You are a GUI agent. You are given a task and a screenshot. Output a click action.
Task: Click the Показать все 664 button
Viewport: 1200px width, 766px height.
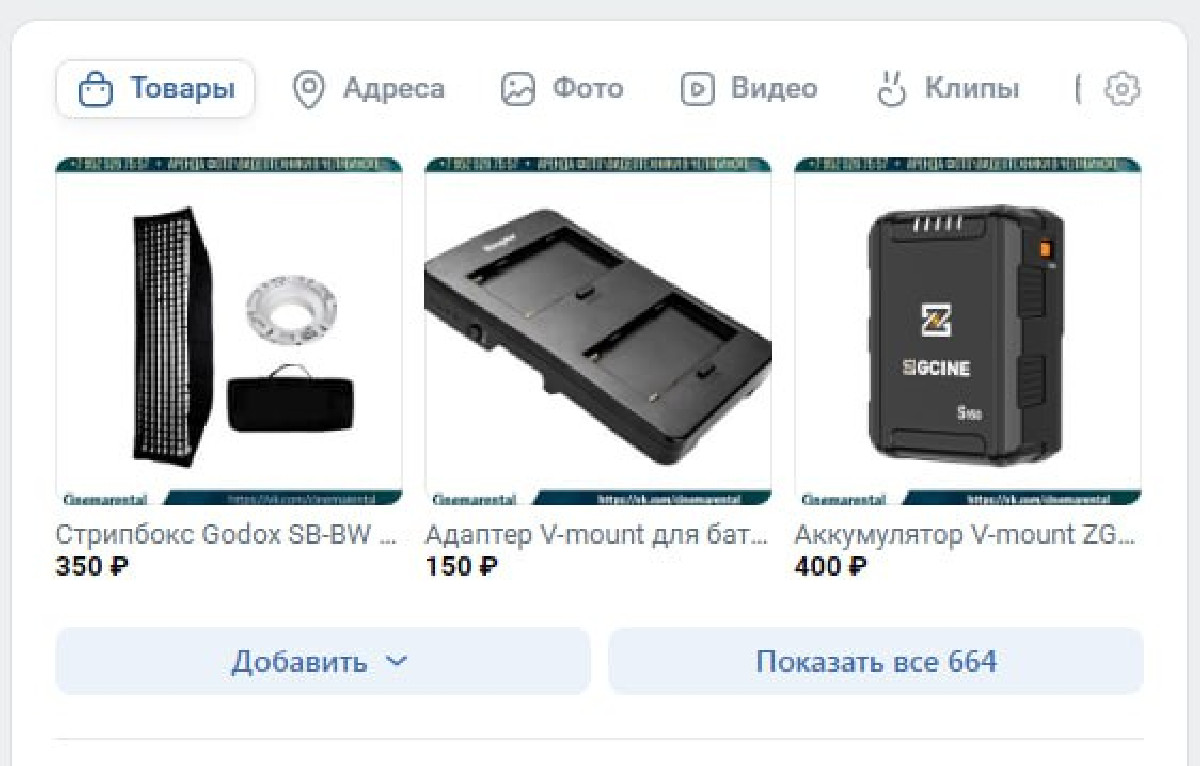tap(876, 661)
